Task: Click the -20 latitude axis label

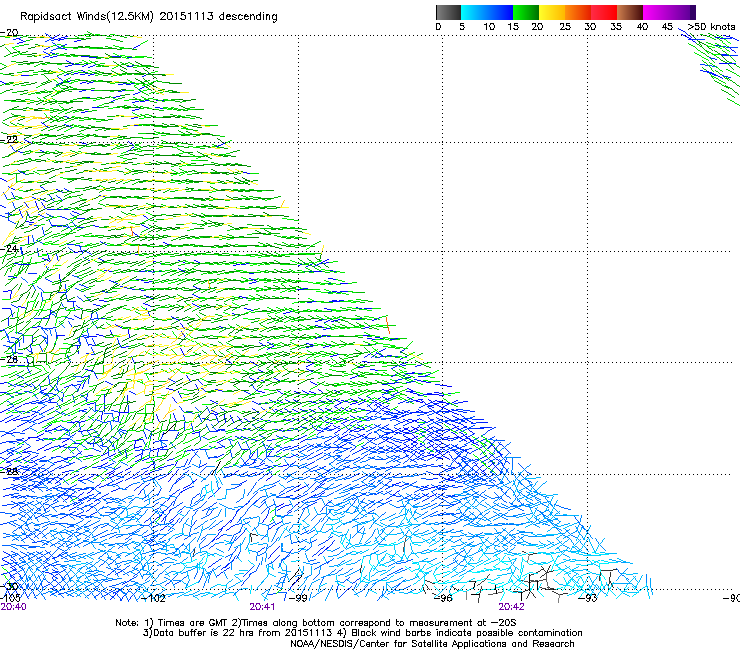Action: click(10, 33)
